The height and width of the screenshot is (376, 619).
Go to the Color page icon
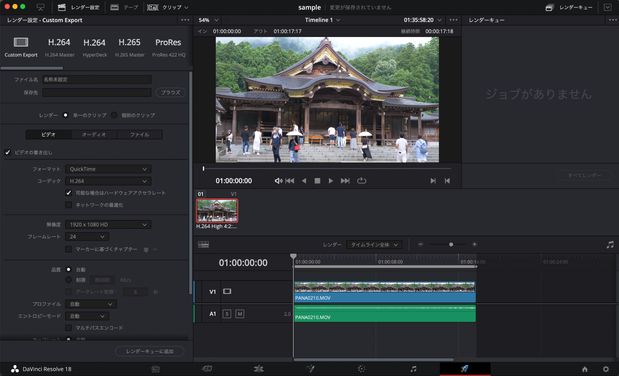point(362,369)
